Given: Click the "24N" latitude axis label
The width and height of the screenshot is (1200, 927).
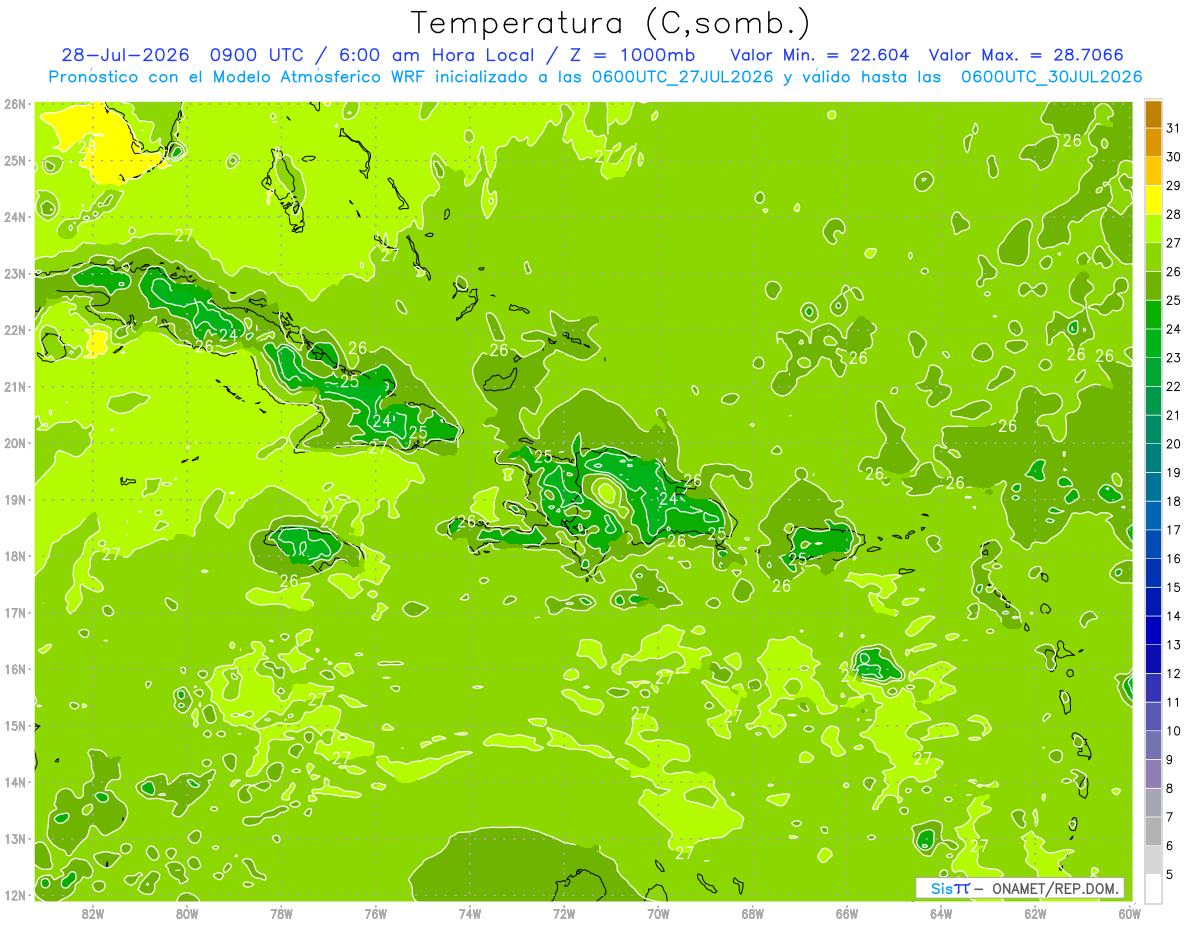Looking at the screenshot, I should (15, 217).
